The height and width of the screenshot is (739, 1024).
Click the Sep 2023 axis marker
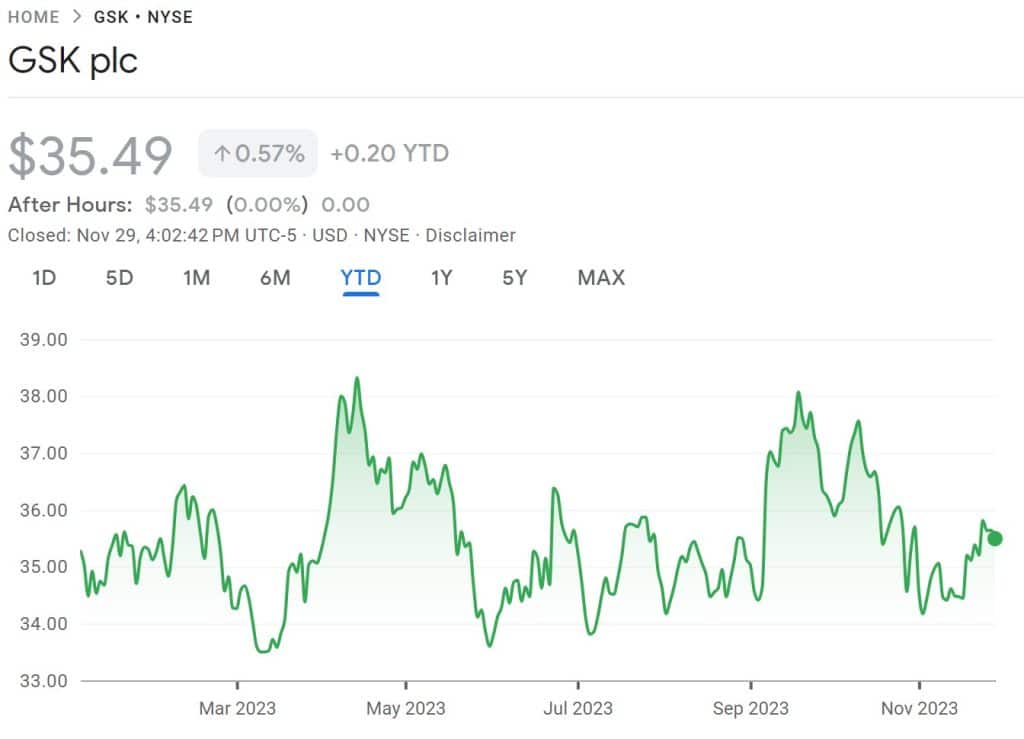750,708
